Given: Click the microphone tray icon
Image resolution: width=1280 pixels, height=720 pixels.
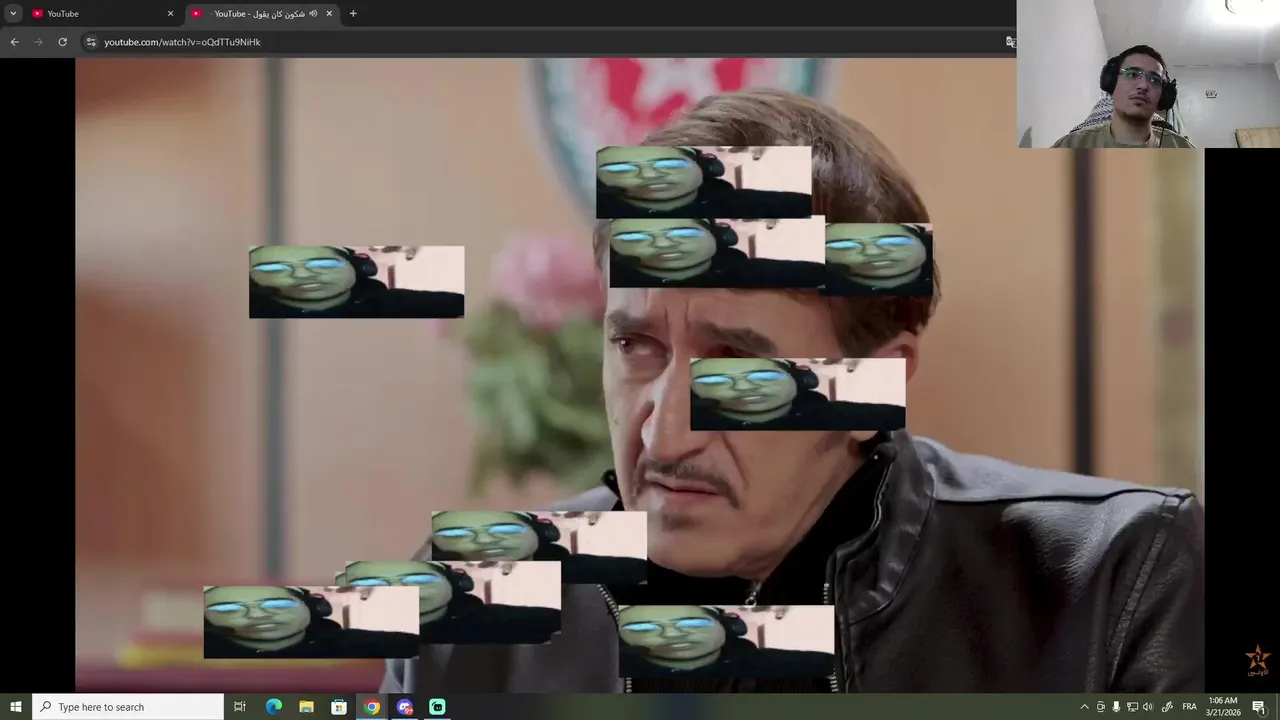Looking at the screenshot, I should [1116, 707].
